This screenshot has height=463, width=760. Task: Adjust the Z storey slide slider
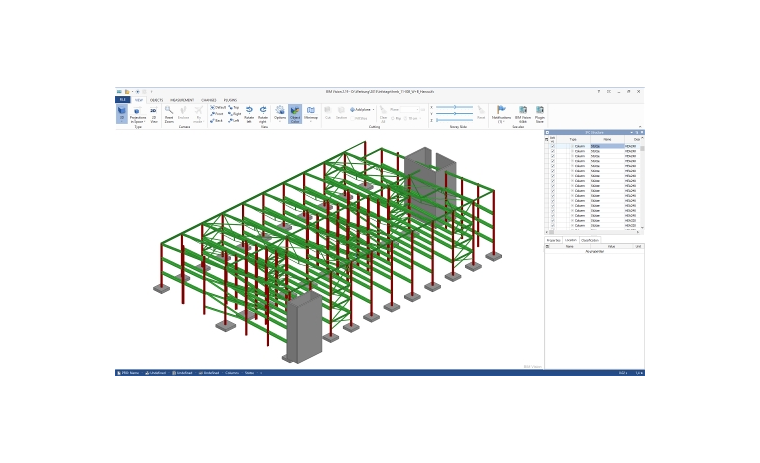[454, 120]
